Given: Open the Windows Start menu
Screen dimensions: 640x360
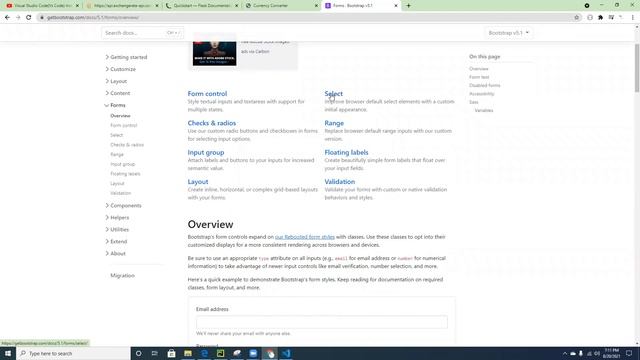Looking at the screenshot, I should click(8, 353).
